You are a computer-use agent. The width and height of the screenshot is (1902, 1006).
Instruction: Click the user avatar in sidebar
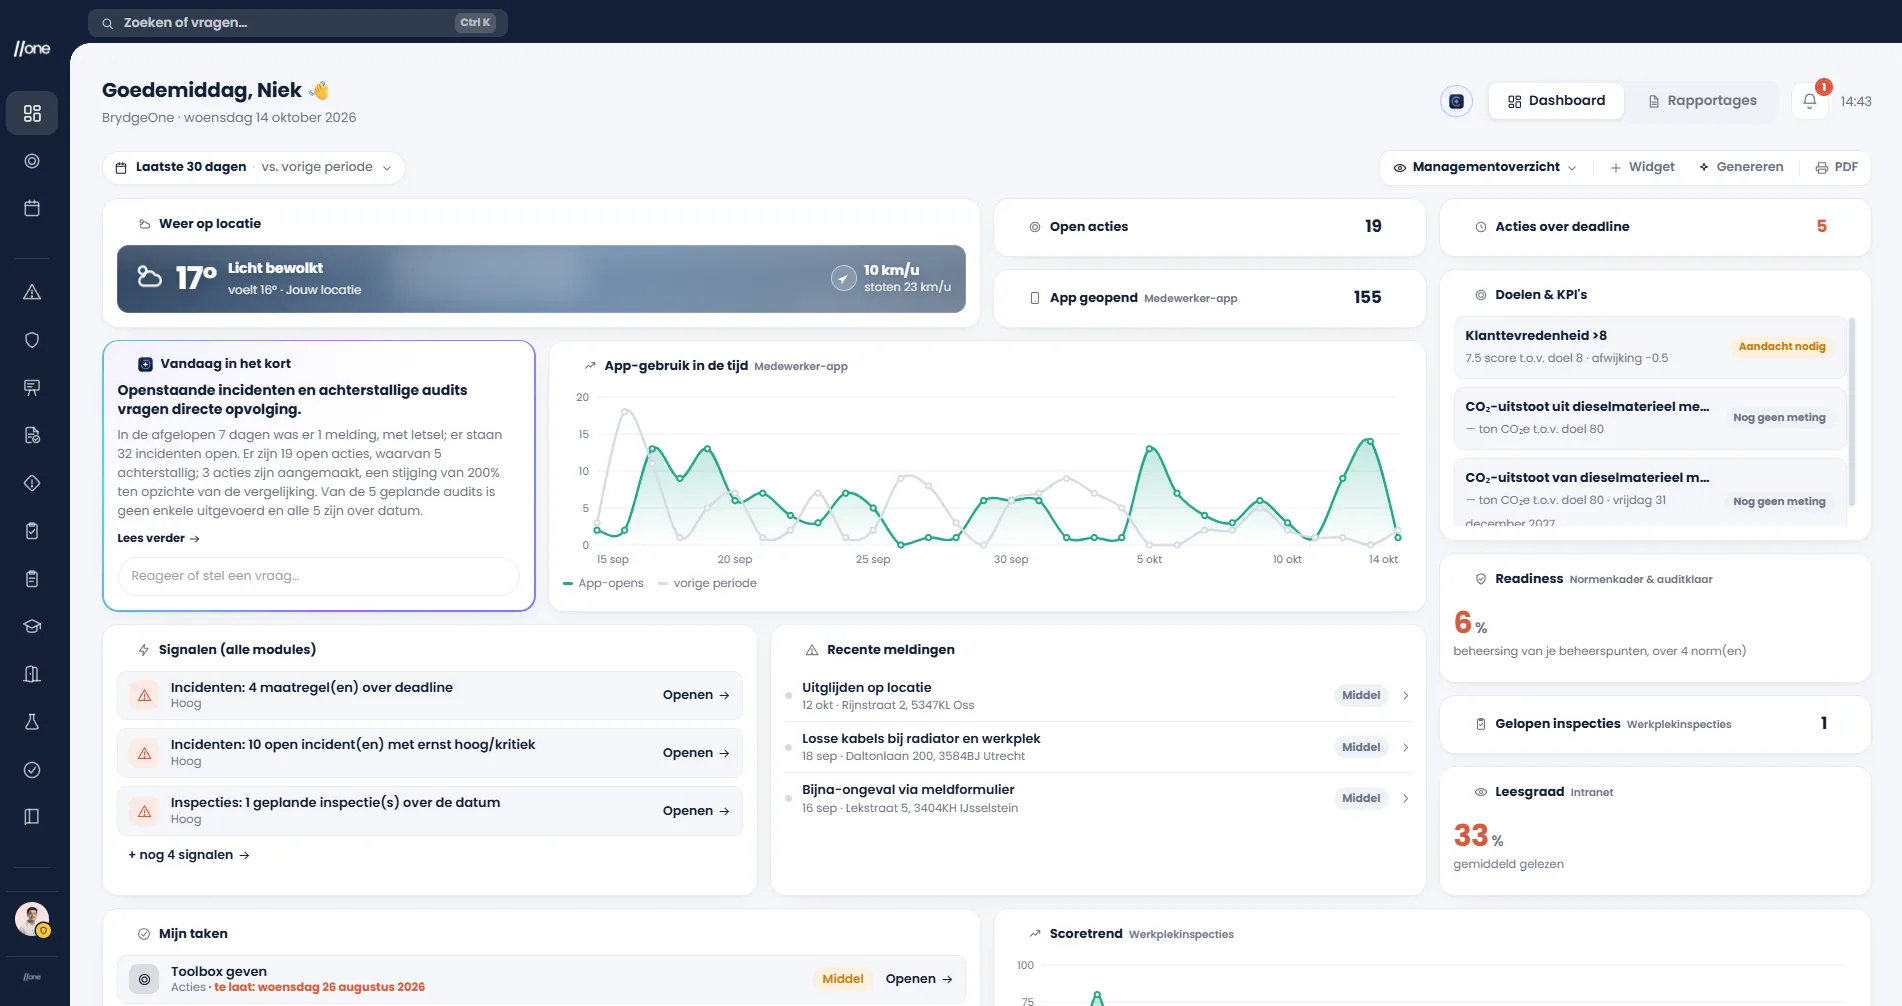[32, 919]
